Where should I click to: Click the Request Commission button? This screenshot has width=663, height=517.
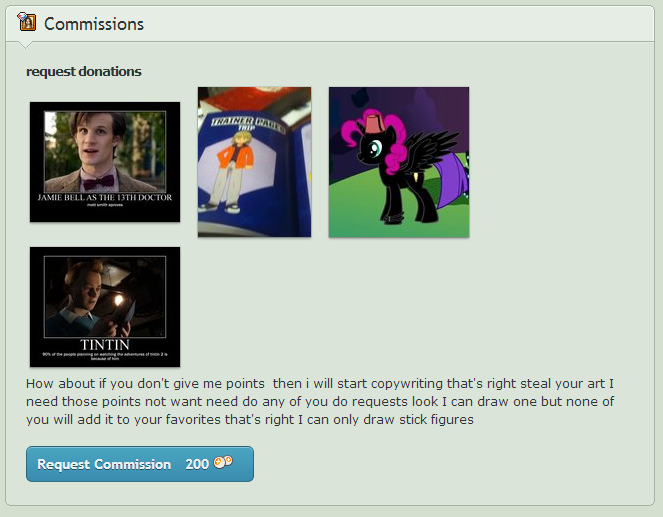pos(140,464)
